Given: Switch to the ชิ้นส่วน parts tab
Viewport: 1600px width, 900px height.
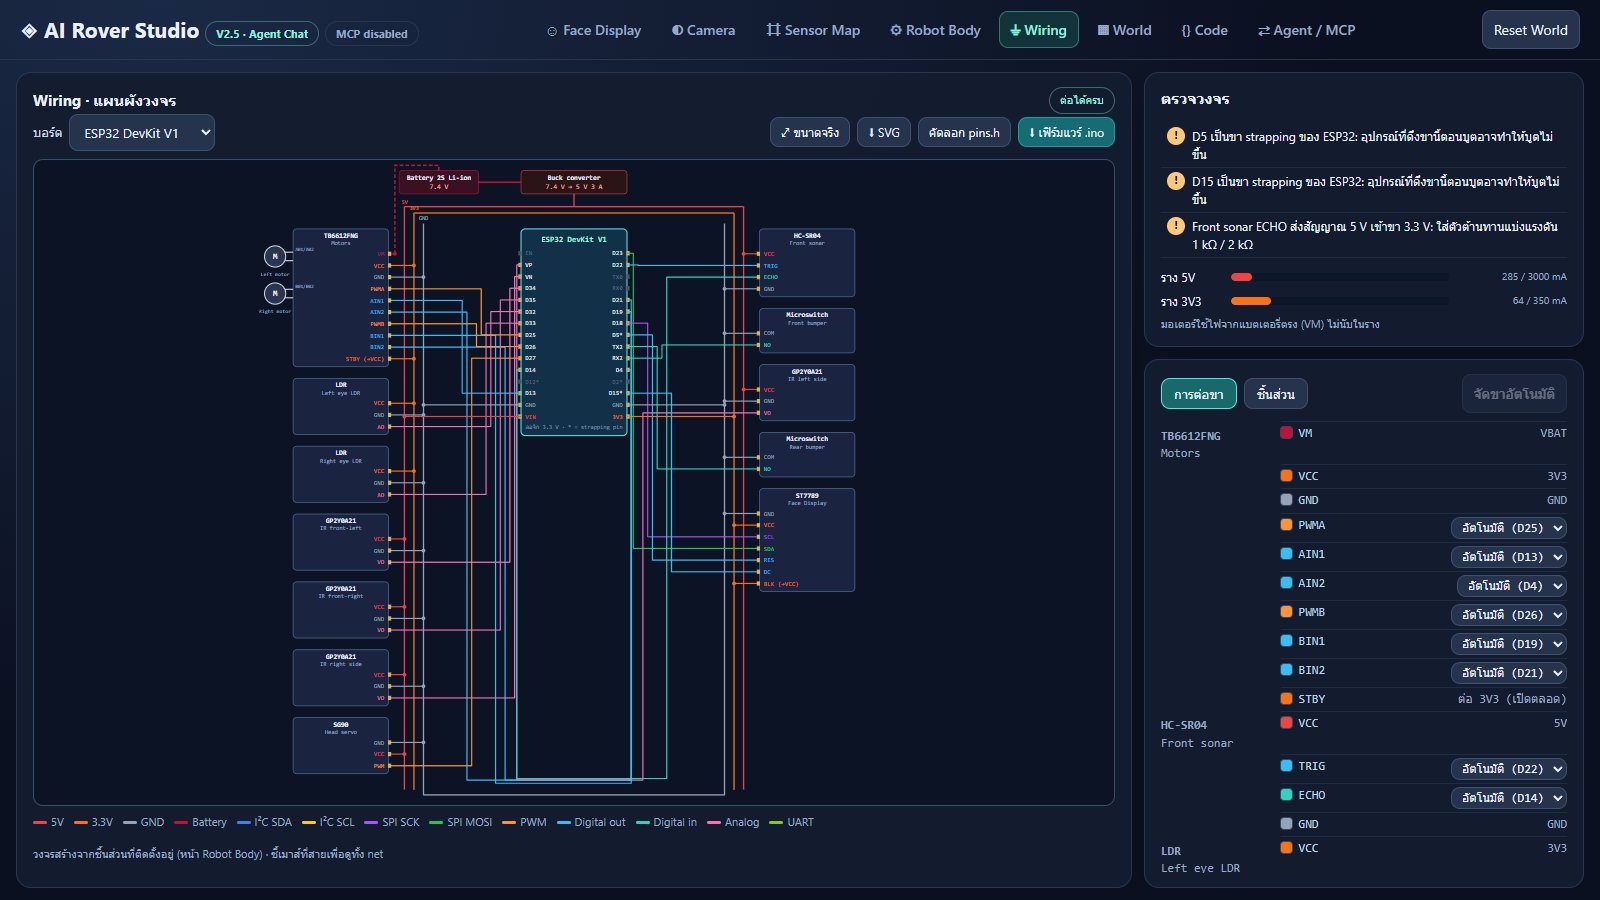Looking at the screenshot, I should pos(1276,394).
